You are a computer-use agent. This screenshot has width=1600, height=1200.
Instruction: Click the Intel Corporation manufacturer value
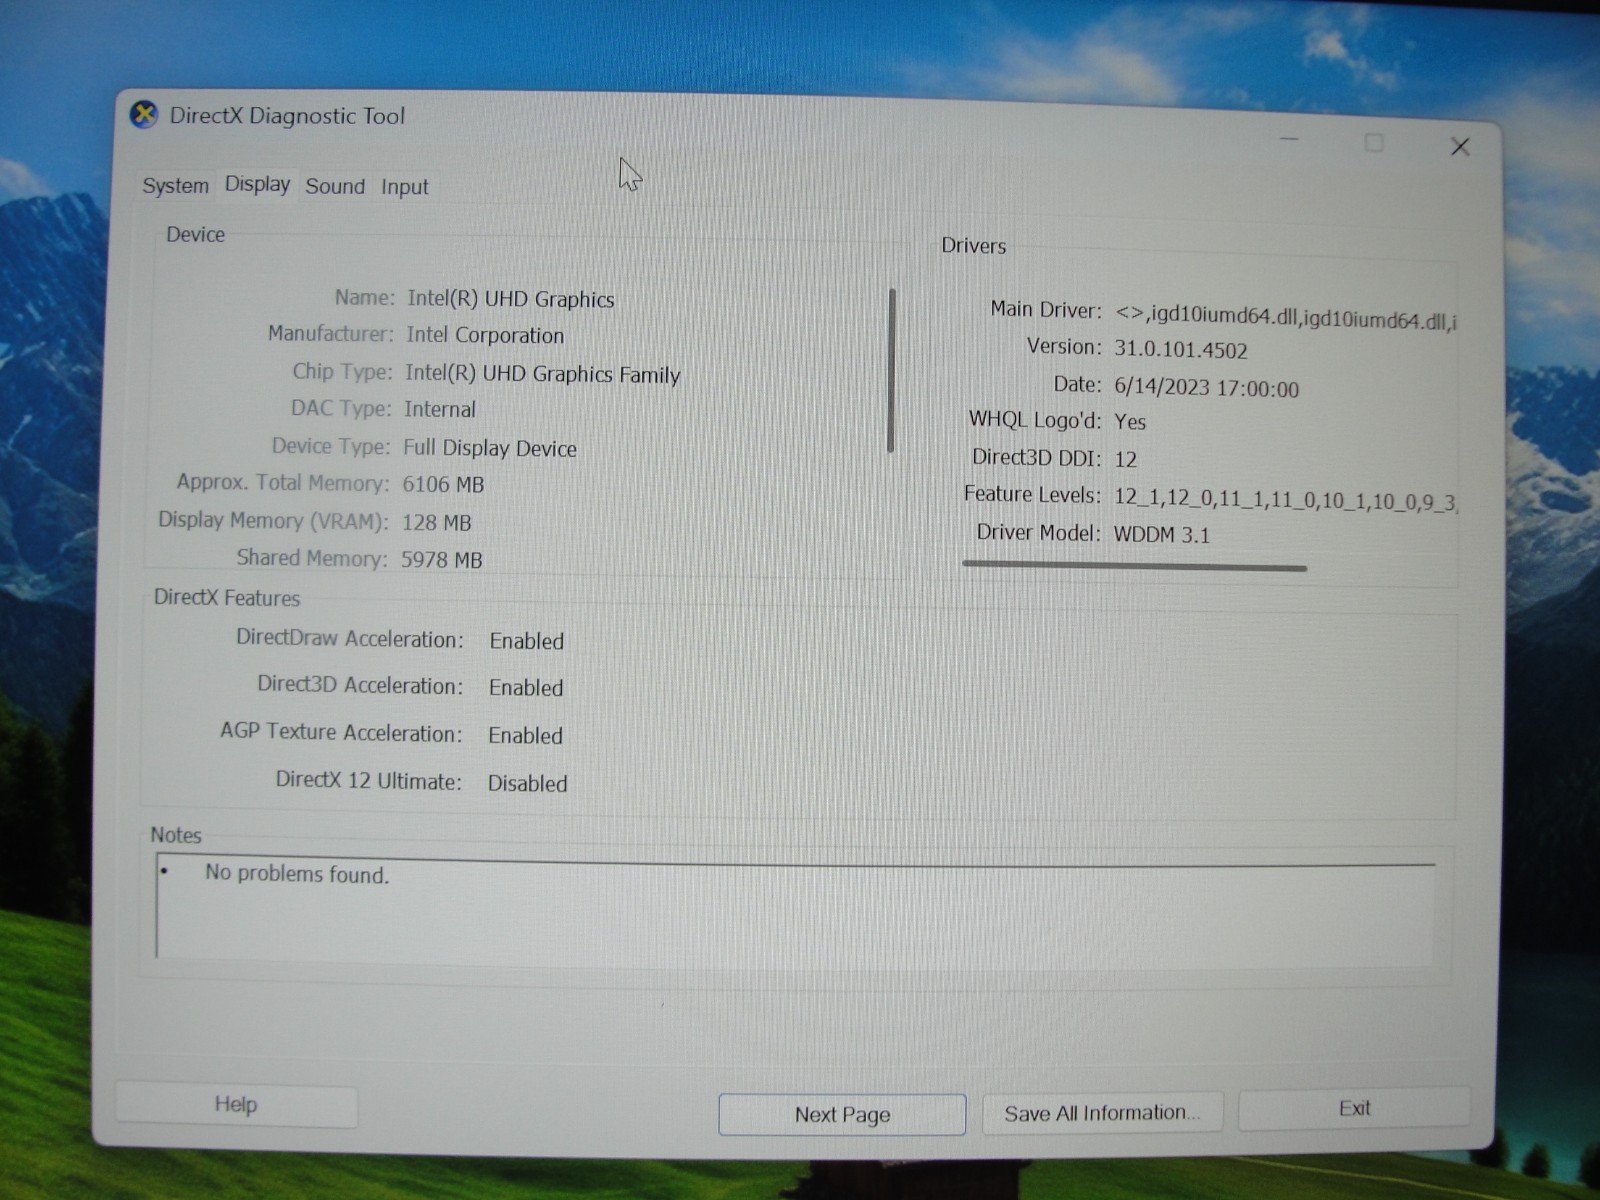tap(485, 335)
